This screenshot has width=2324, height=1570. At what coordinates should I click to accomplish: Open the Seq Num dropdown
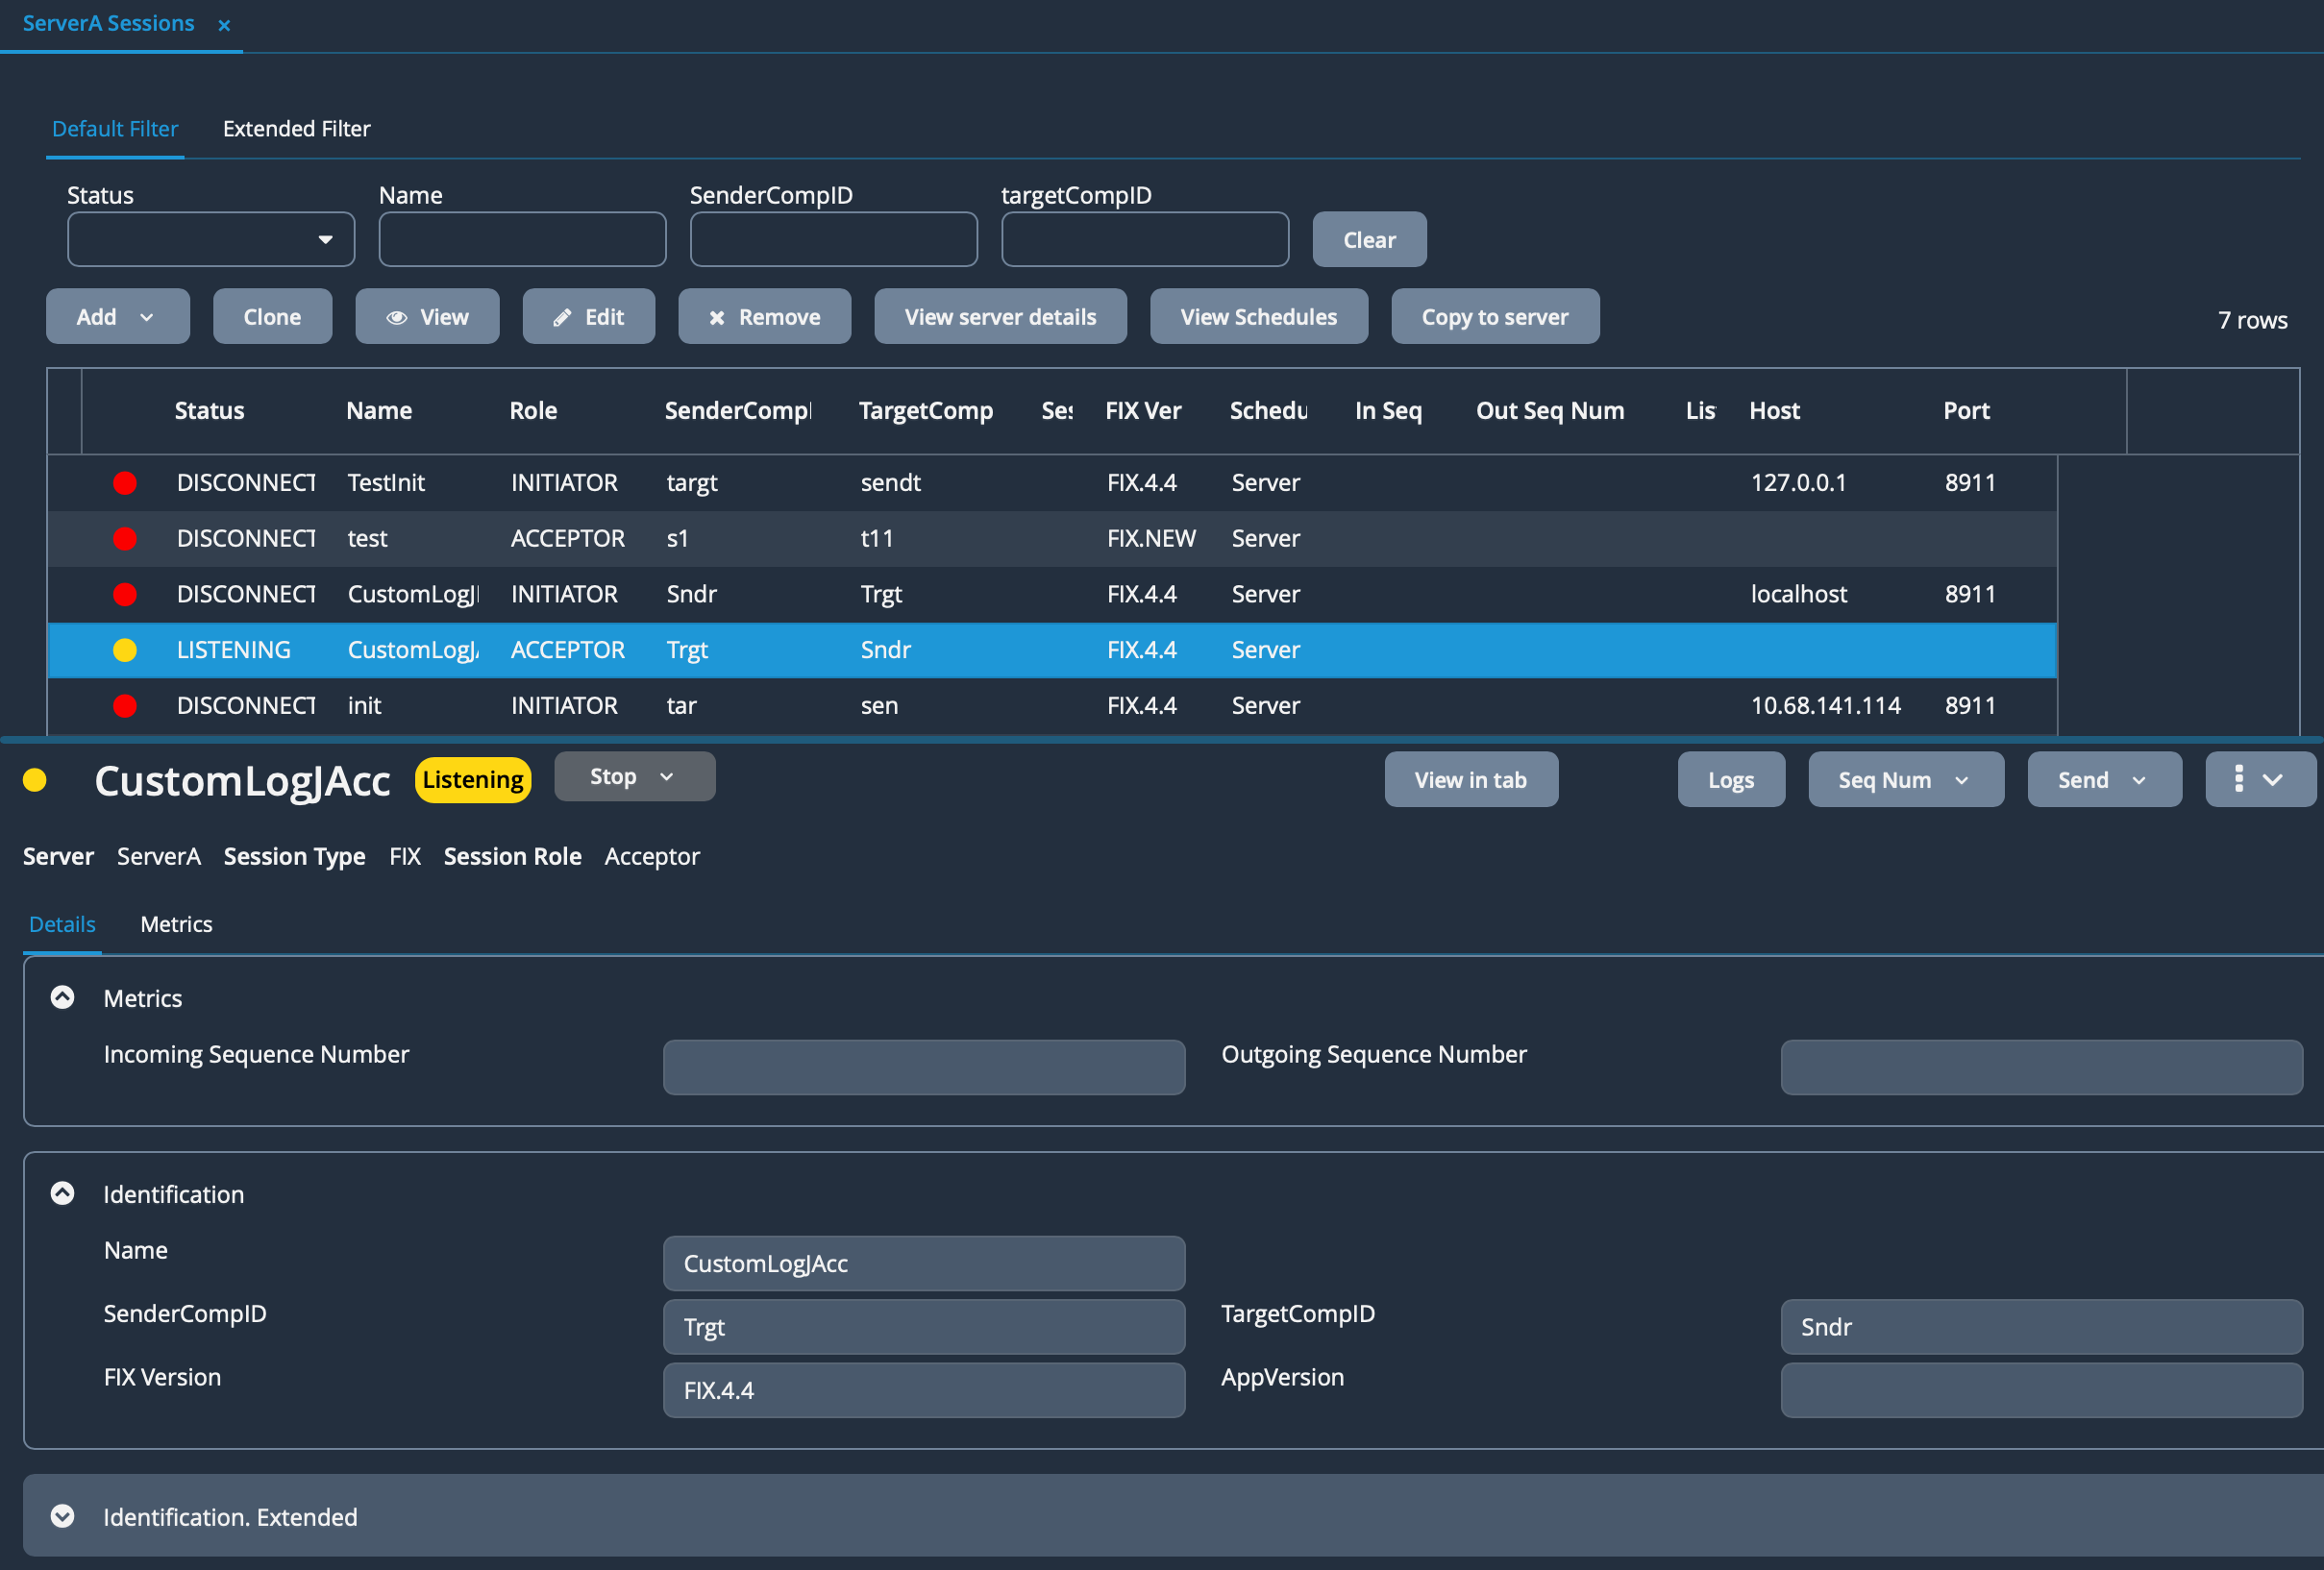point(1905,780)
